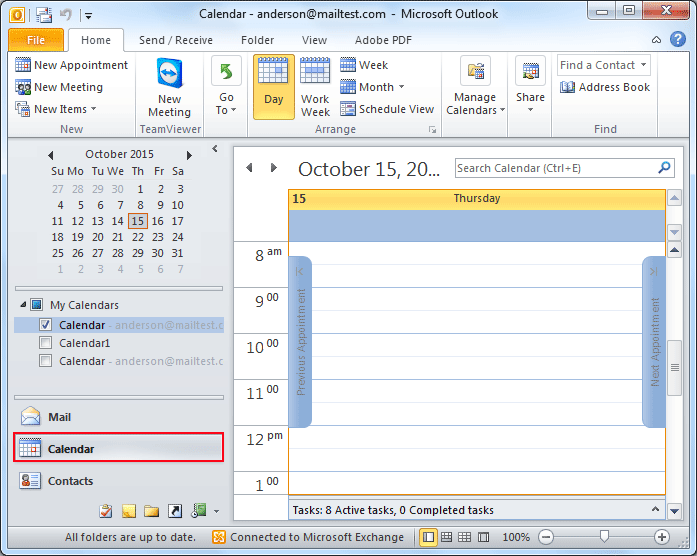This screenshot has height=556, width=697.
Task: Open the File tab
Action: [x=36, y=40]
